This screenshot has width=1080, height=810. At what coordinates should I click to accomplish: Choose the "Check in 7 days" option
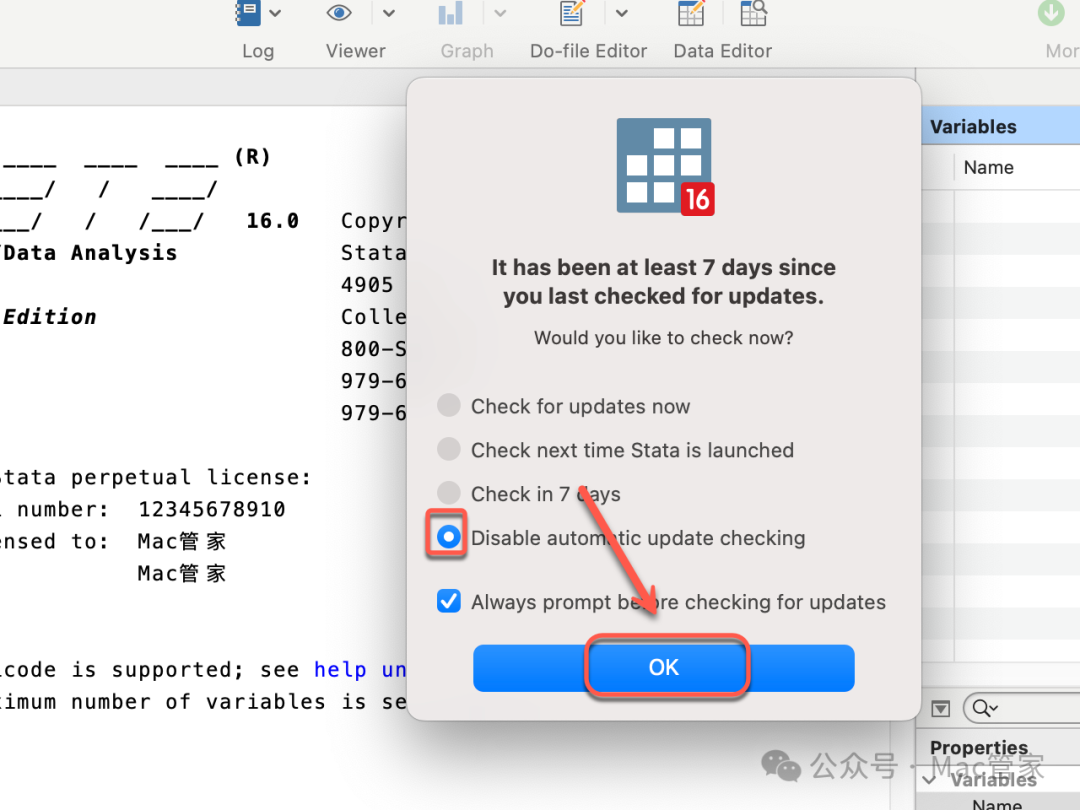pos(449,494)
